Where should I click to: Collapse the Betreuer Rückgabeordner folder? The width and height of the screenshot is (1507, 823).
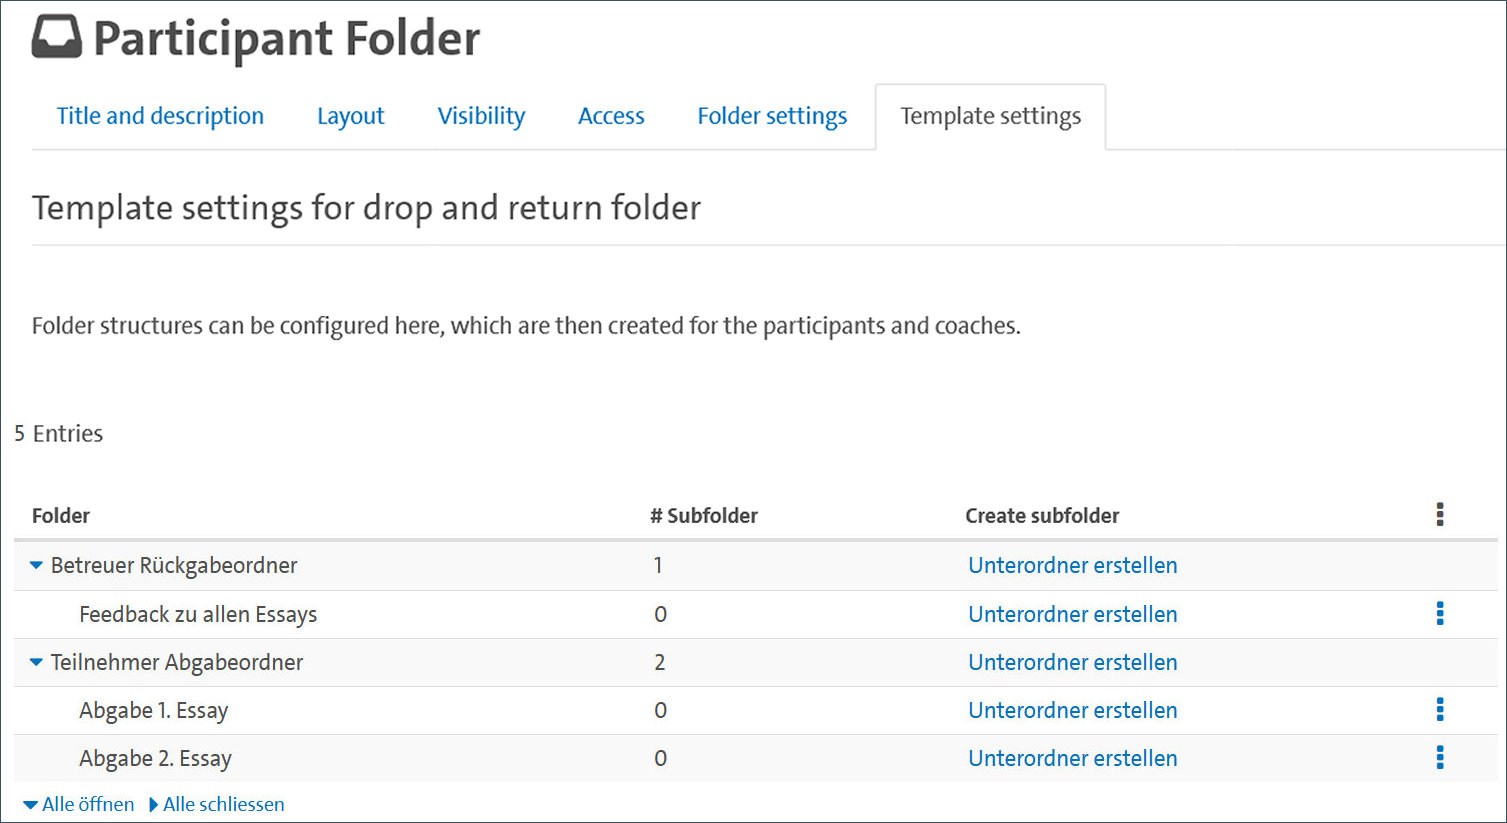[37, 566]
